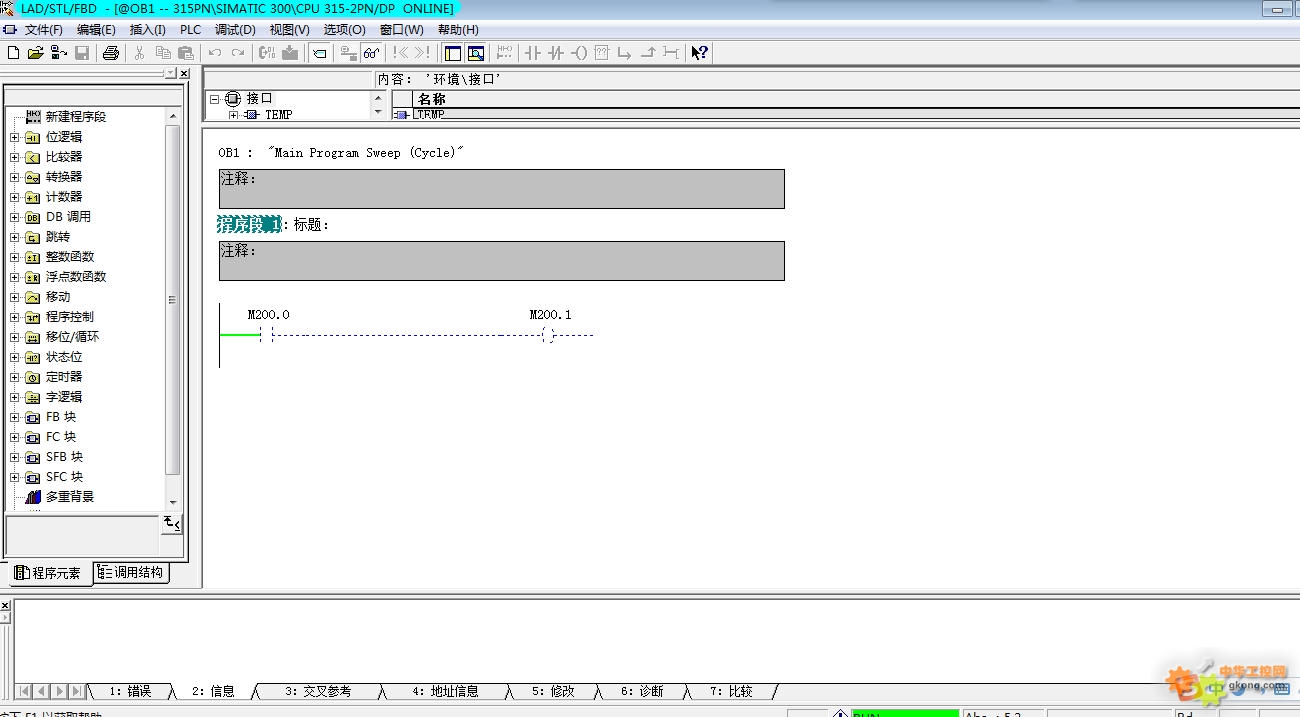Click the connection toolbar icon
The height and width of the screenshot is (717, 1300).
(671, 53)
